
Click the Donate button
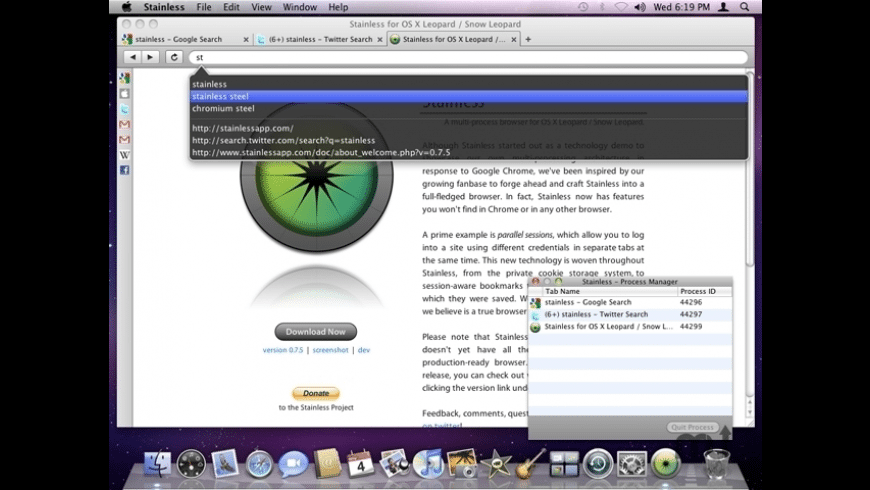point(316,393)
